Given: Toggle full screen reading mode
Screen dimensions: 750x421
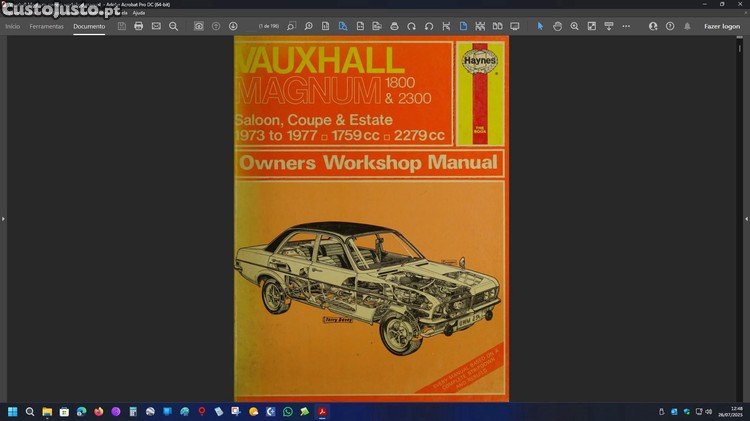Looking at the screenshot, I should pos(515,26).
